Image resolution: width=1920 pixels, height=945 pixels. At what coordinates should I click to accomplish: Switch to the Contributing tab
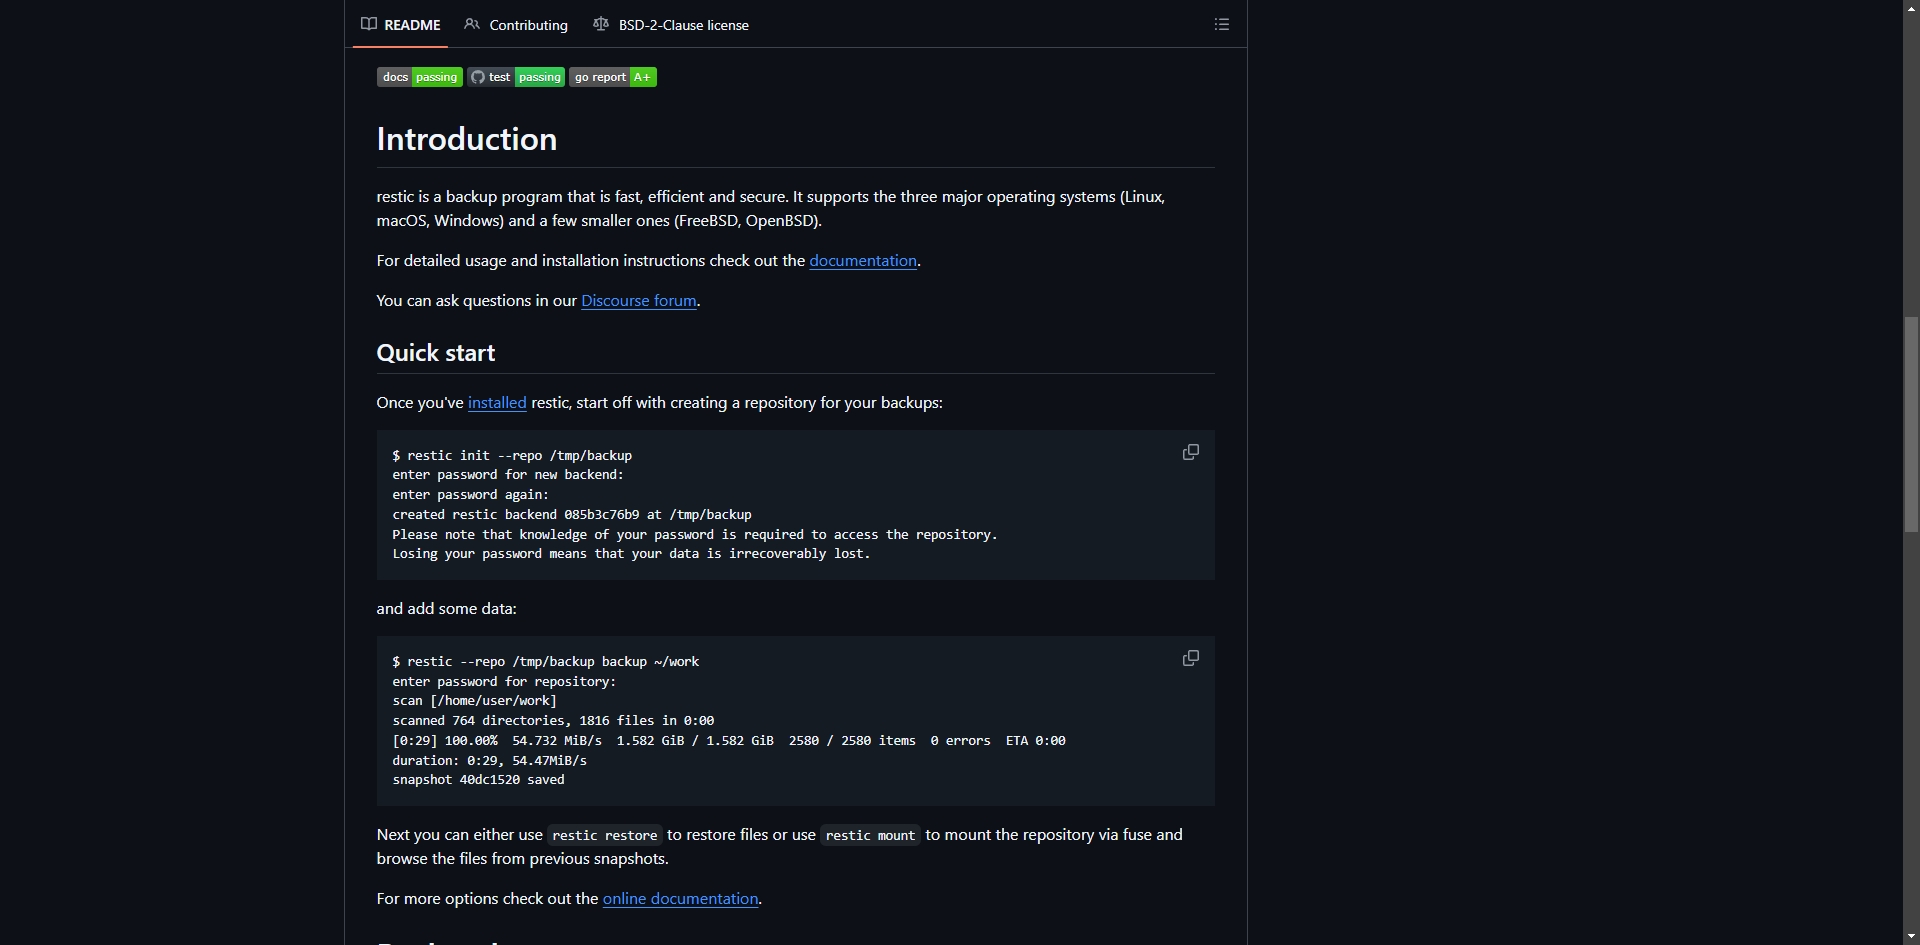click(516, 25)
